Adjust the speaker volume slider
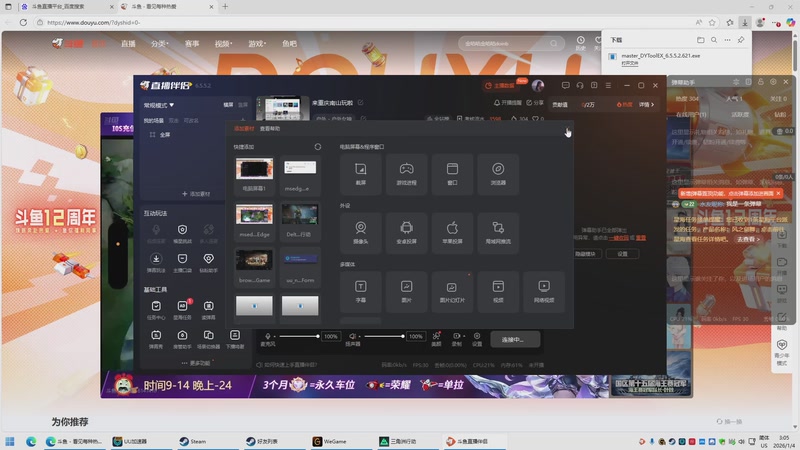This screenshot has width=800, height=450. click(x=384, y=336)
